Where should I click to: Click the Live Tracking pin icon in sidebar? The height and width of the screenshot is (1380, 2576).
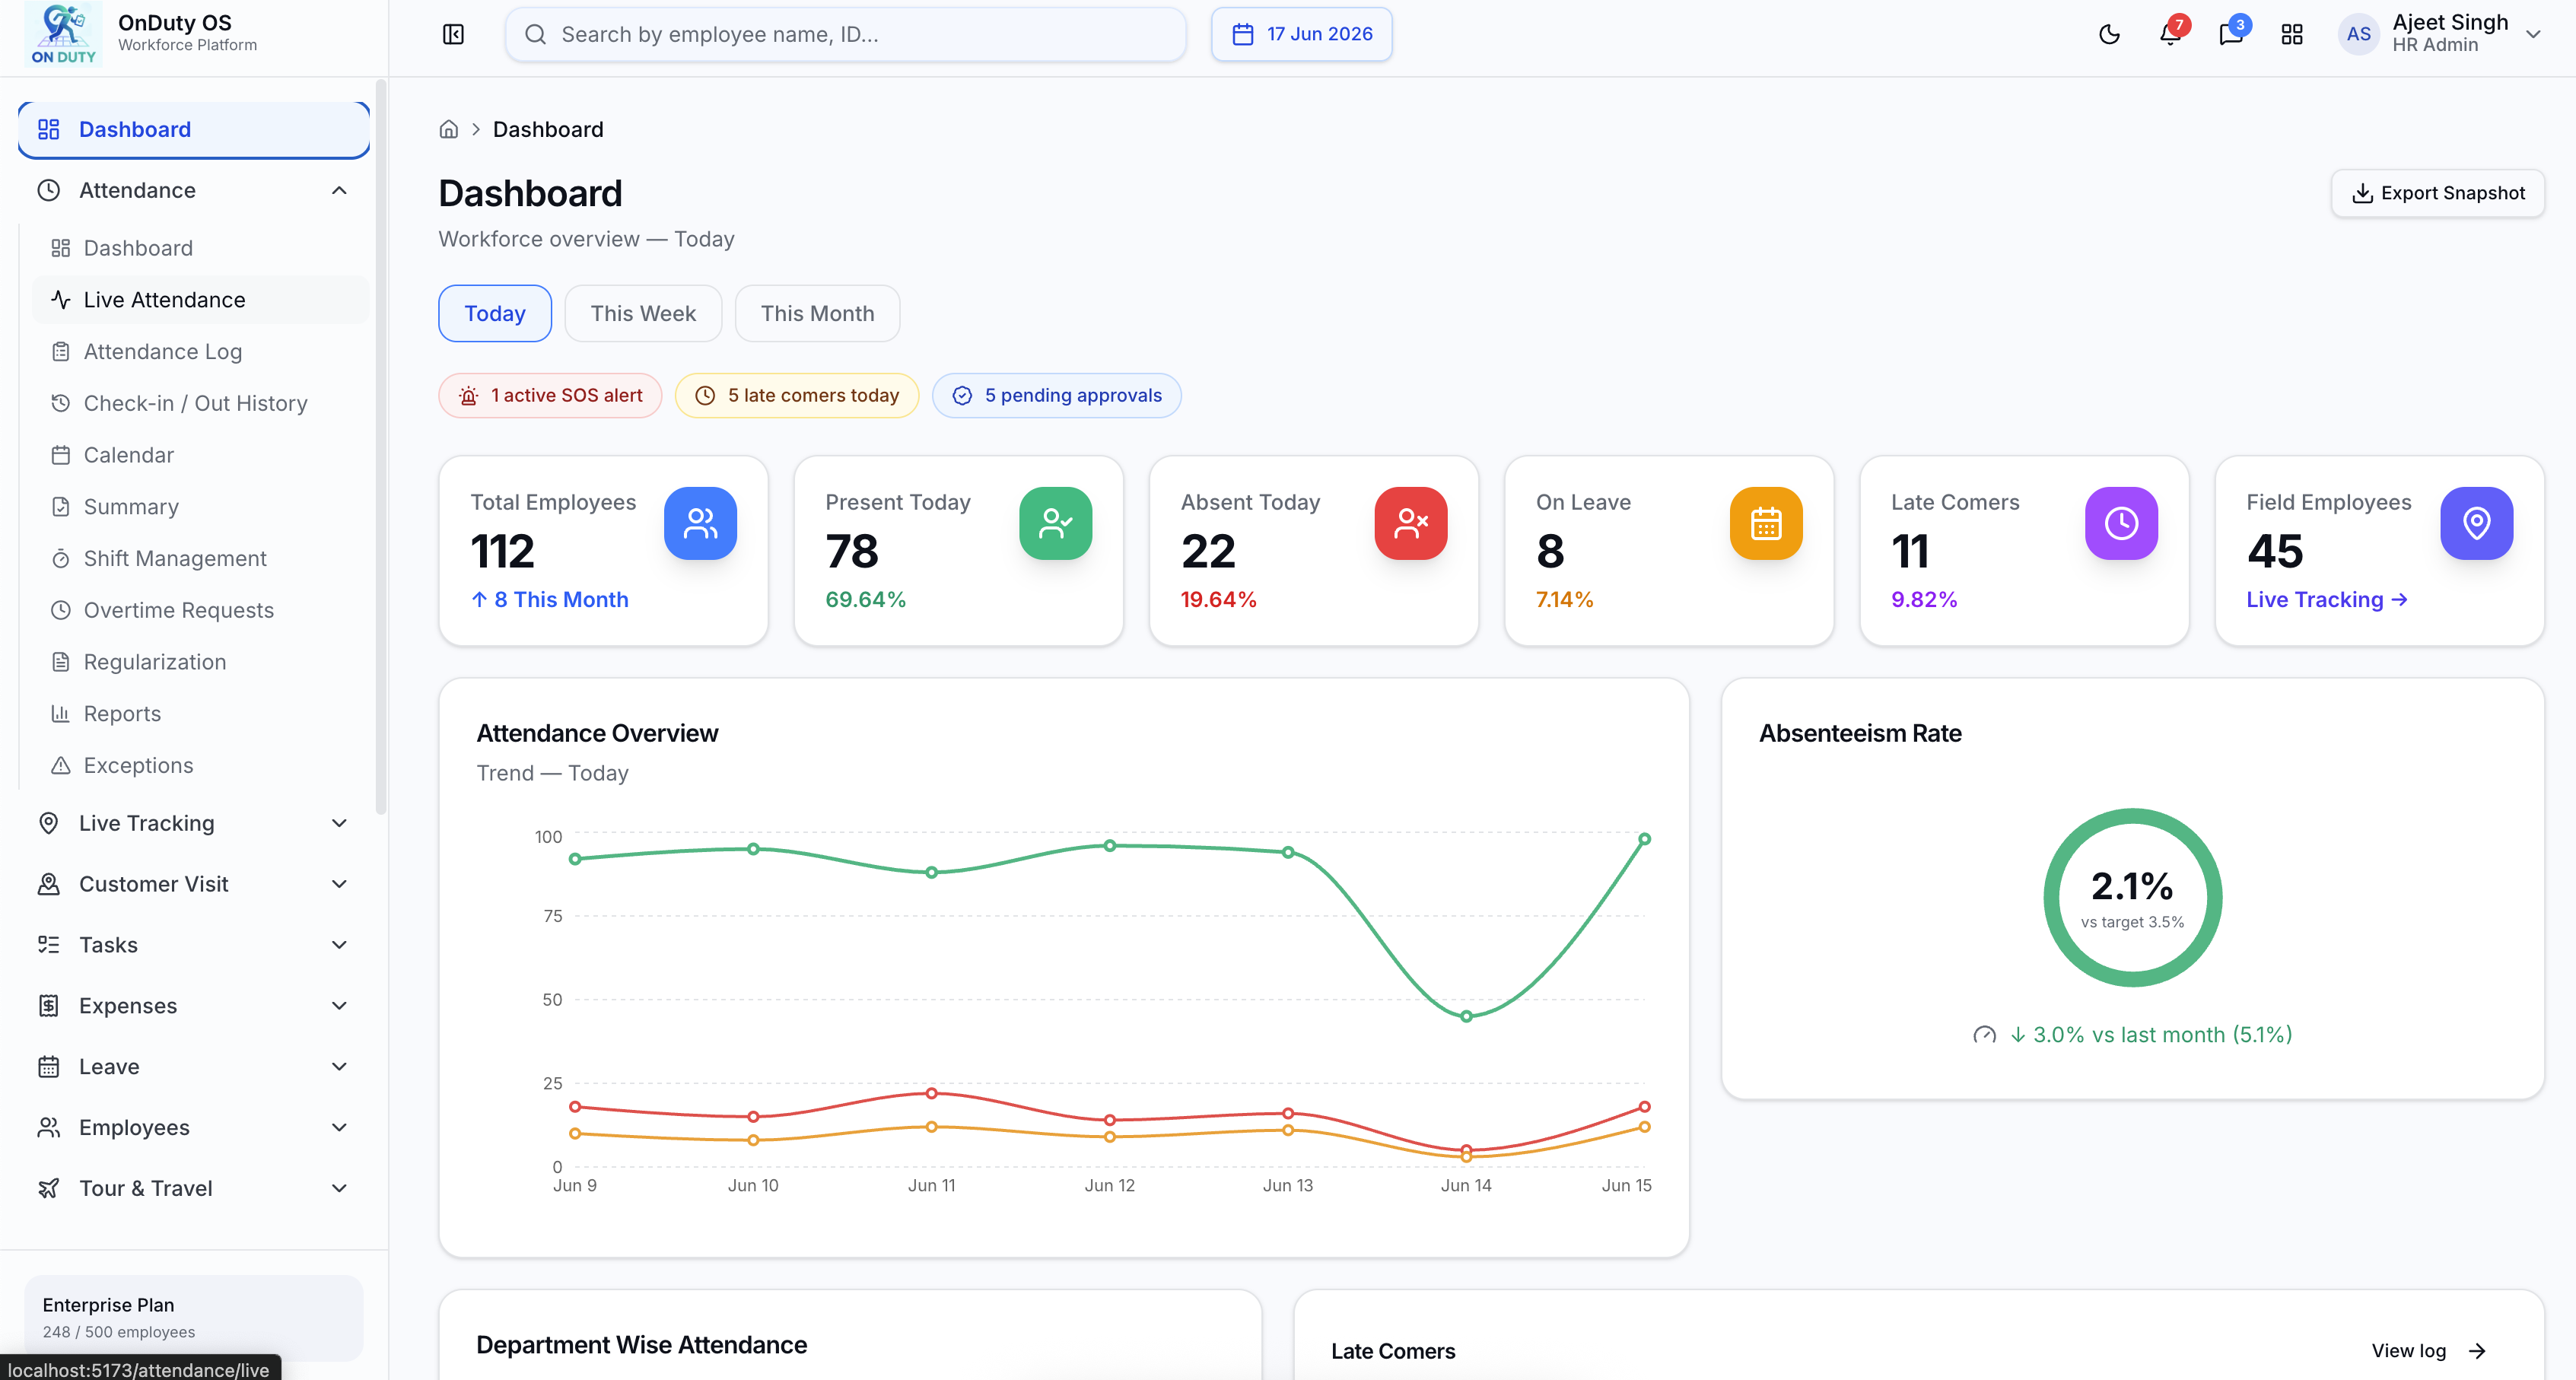pyautogui.click(x=48, y=823)
